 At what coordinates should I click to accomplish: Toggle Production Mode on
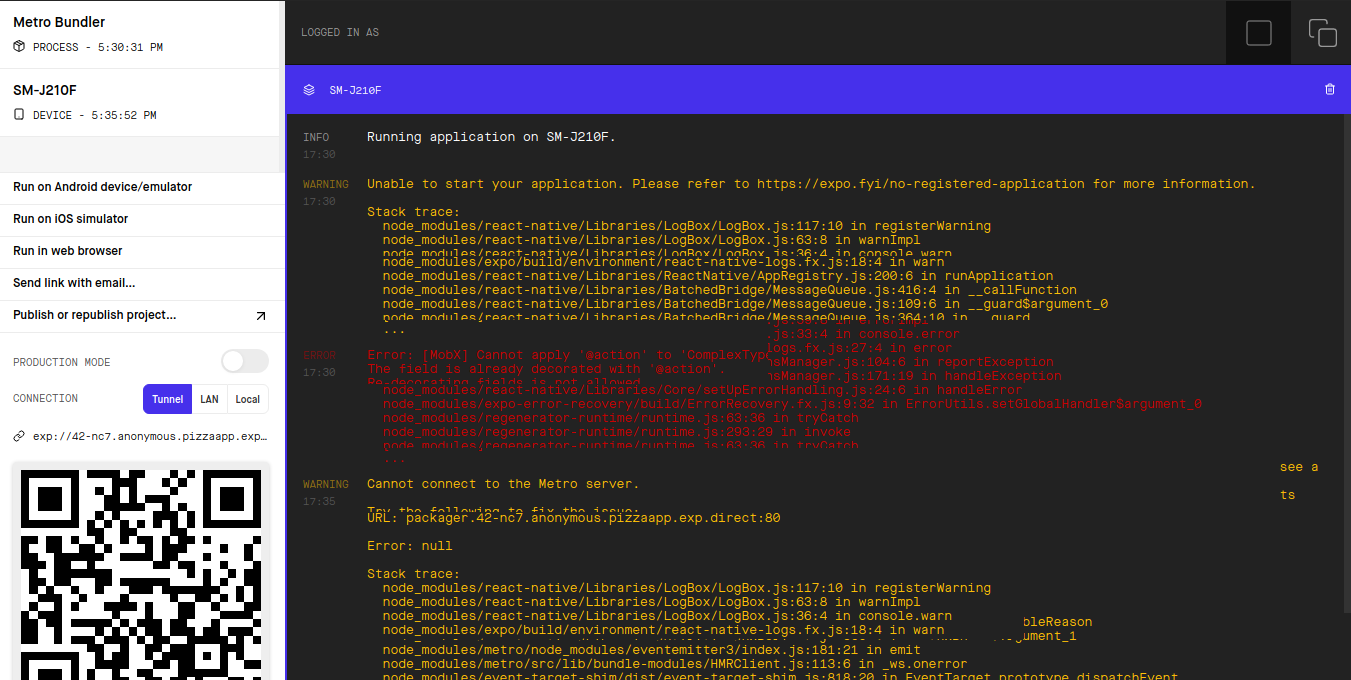click(244, 361)
